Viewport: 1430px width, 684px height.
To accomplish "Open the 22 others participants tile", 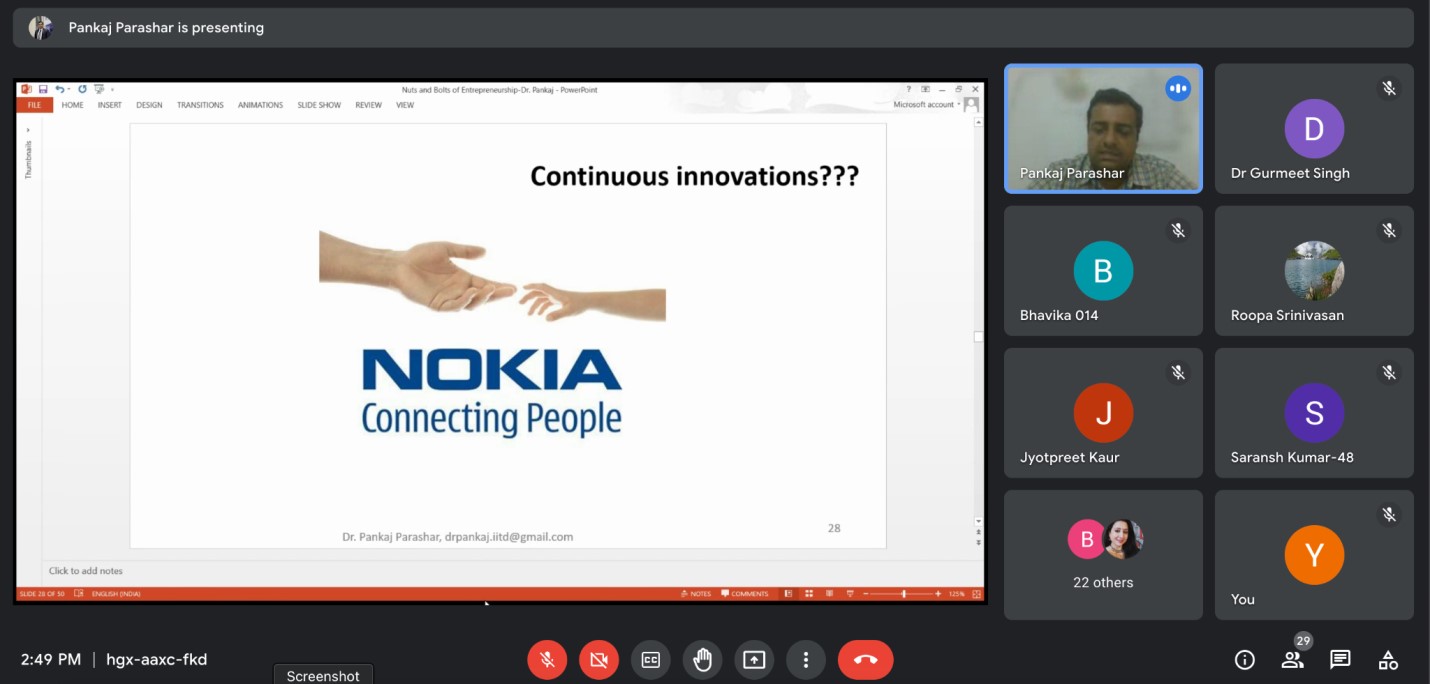I will (1103, 555).
